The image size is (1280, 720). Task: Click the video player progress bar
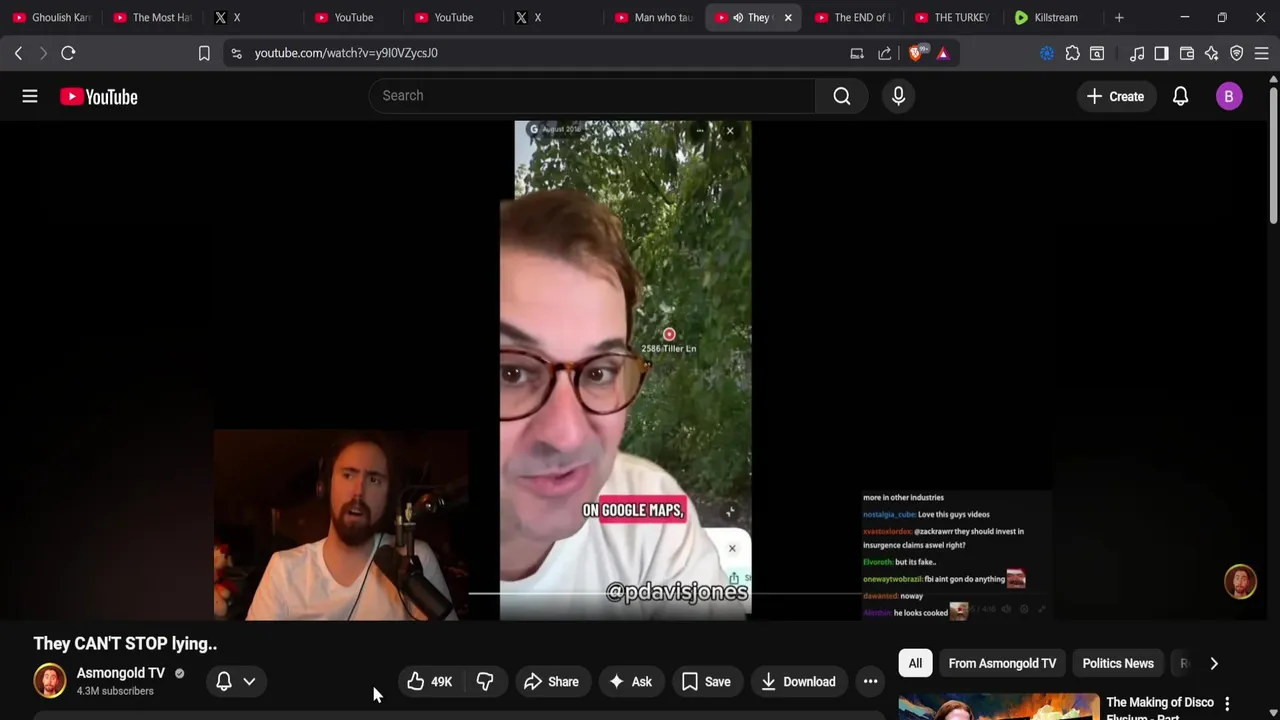tap(665, 593)
